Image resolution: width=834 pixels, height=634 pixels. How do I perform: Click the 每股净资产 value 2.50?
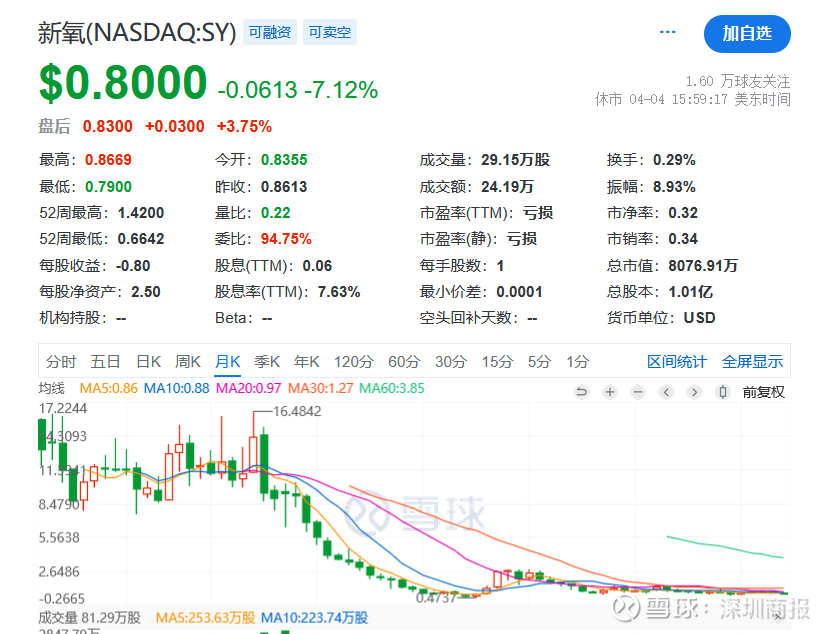click(146, 292)
